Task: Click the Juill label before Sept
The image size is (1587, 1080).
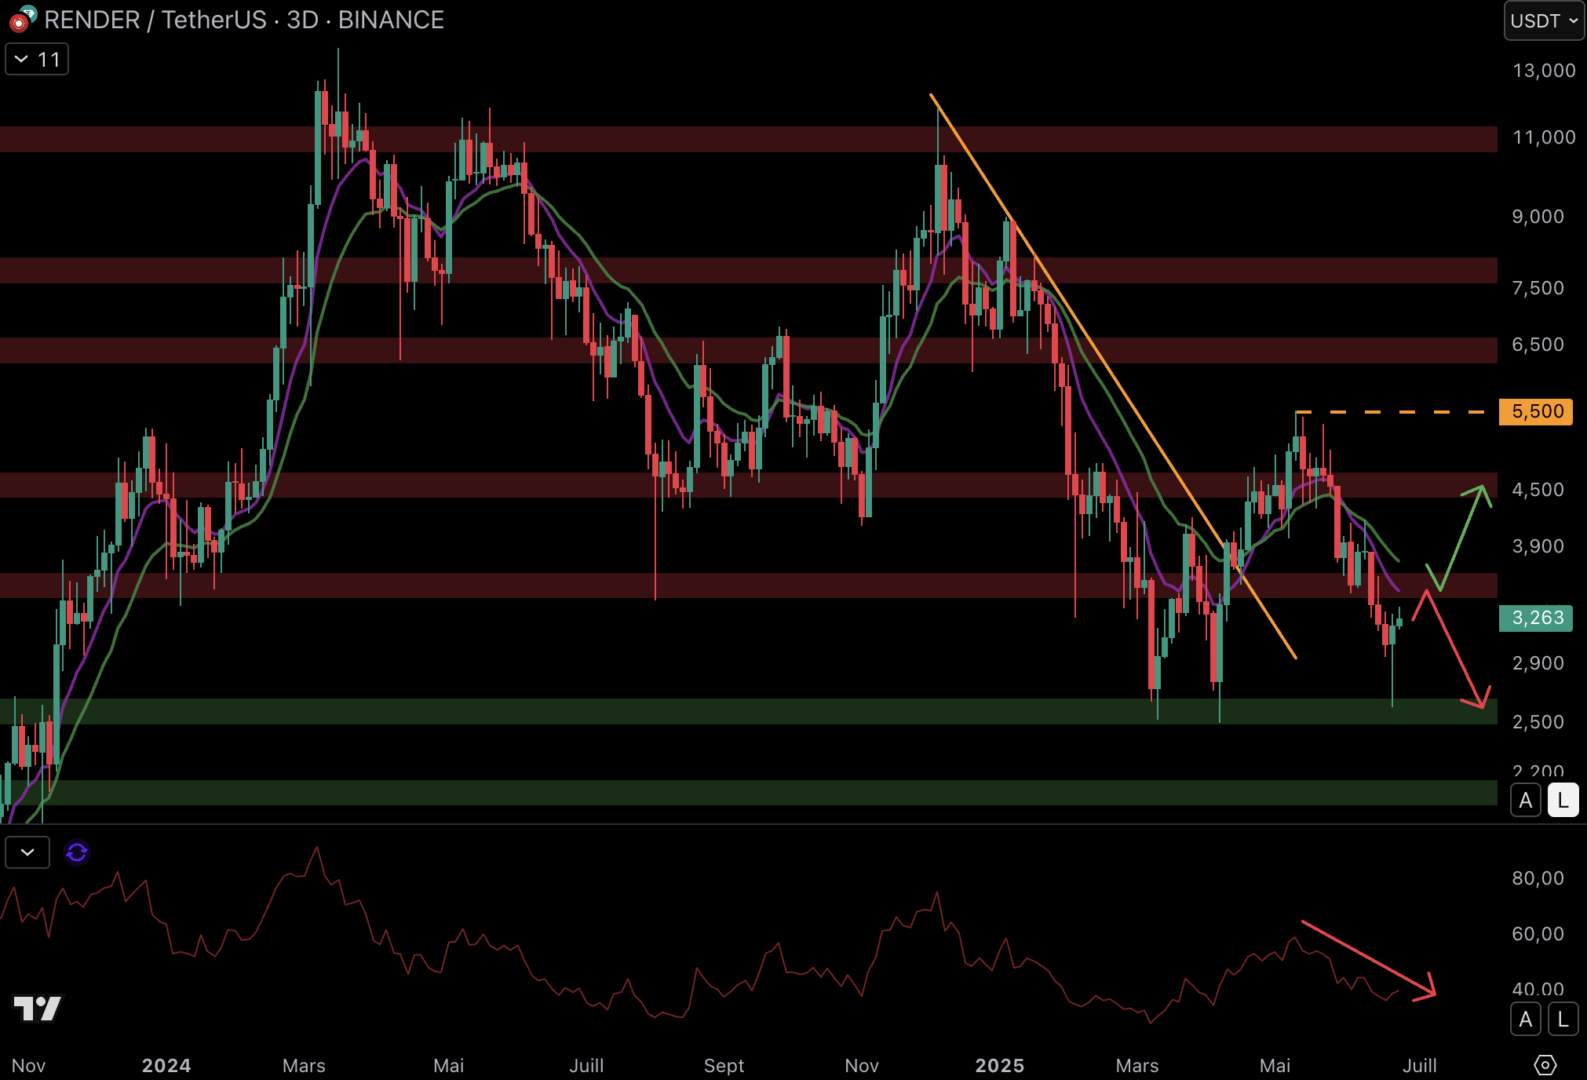Action: tap(587, 1066)
